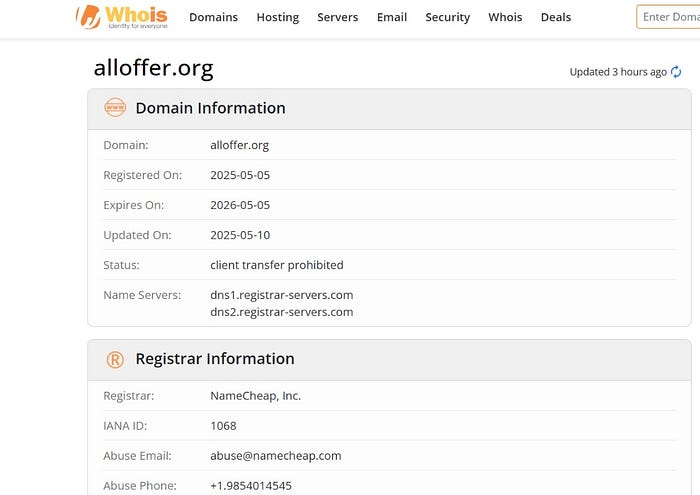
Task: Click the Registrar: label
Action: [x=129, y=396]
